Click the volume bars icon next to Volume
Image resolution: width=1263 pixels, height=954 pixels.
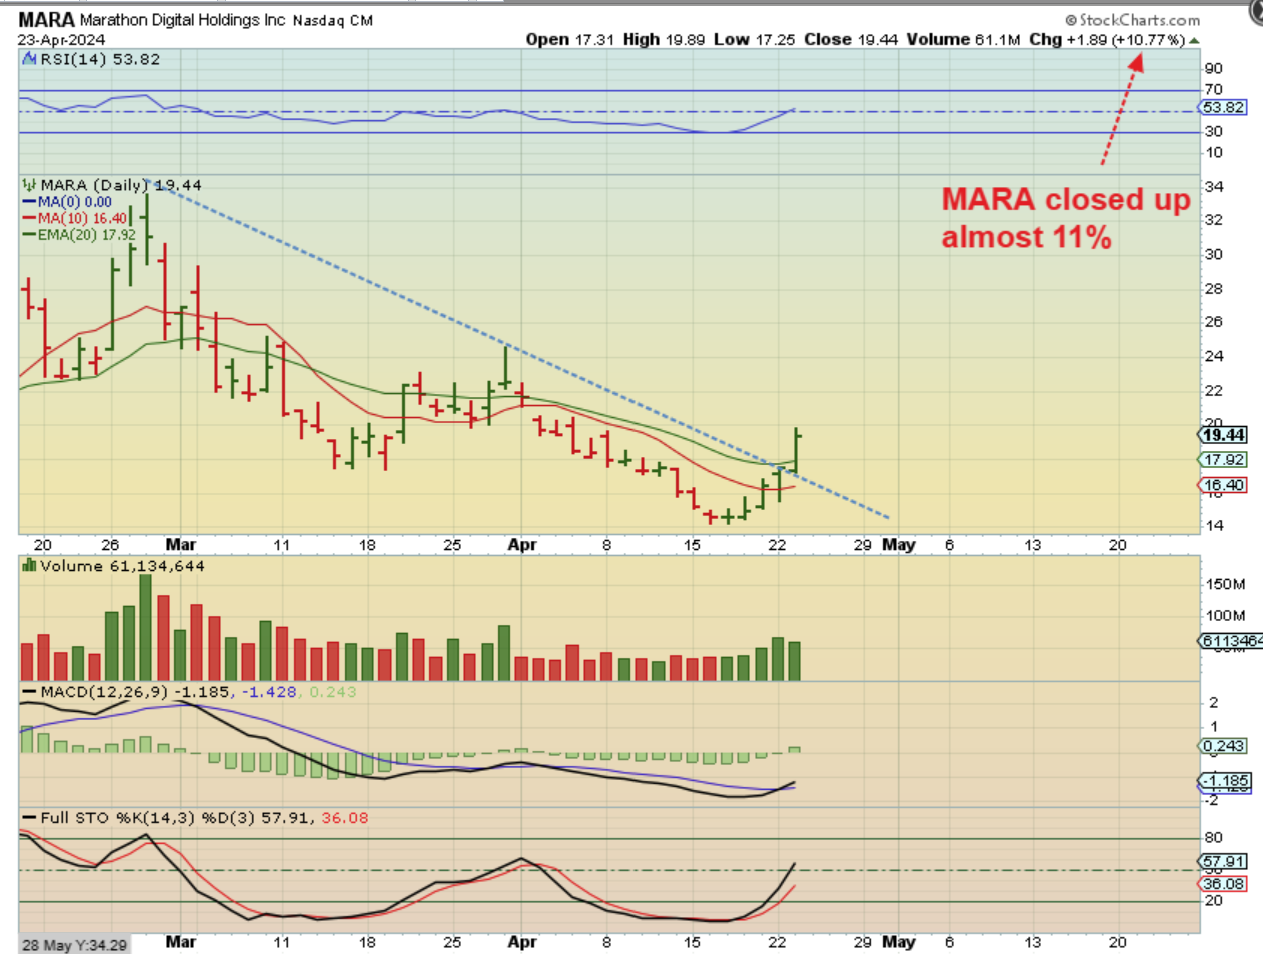point(30,566)
